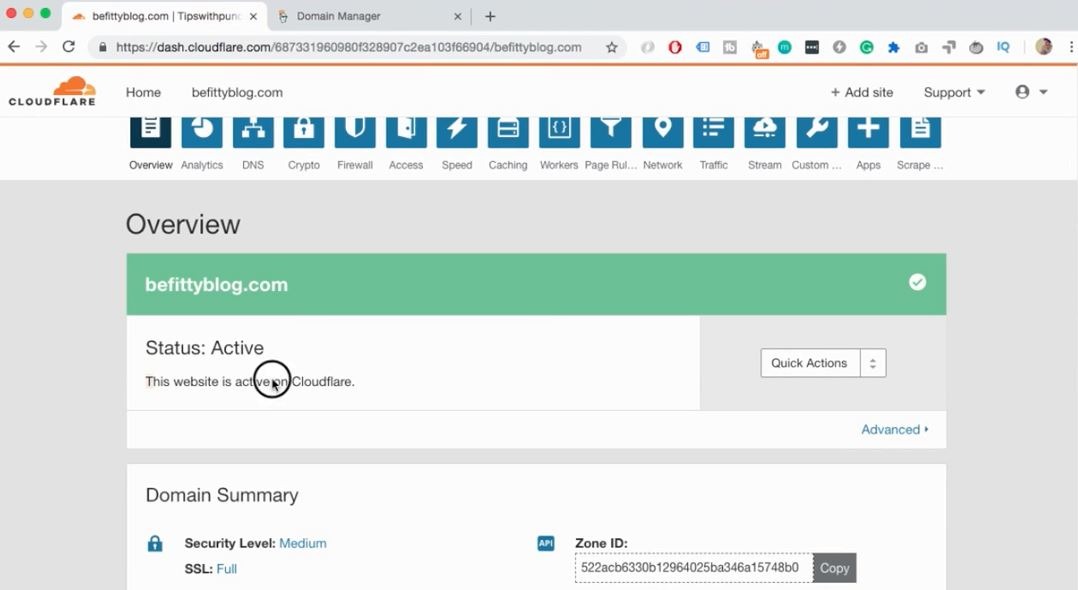Copy the Zone ID

point(835,568)
